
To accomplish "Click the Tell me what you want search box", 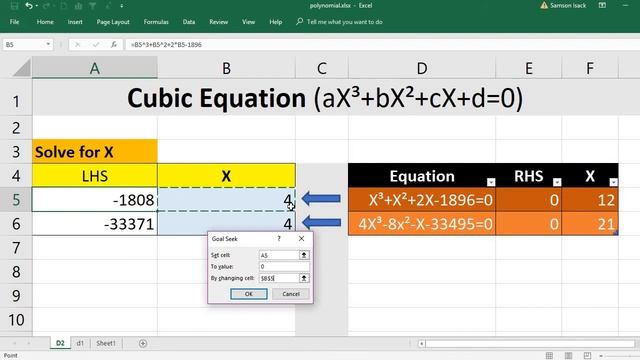I will coord(340,22).
